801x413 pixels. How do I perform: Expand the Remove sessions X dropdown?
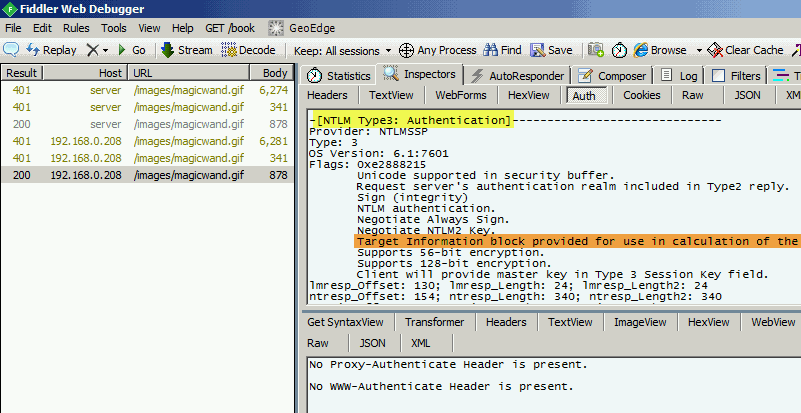point(105,49)
